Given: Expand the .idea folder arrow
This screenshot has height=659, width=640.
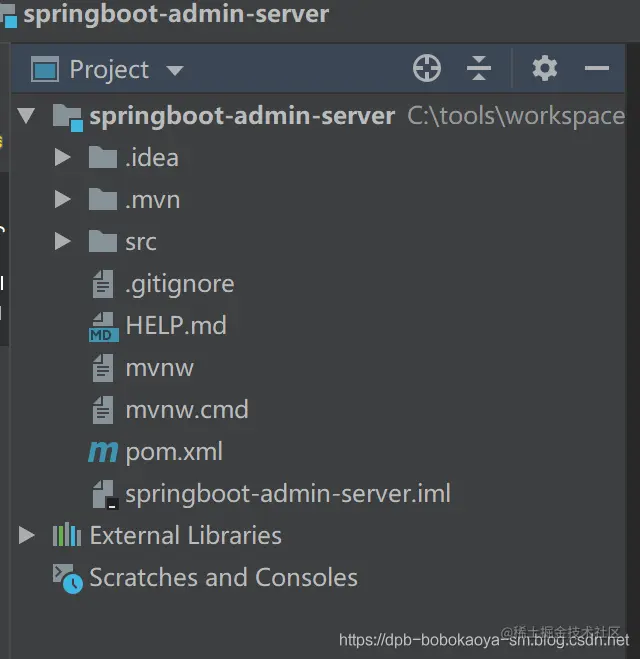Looking at the screenshot, I should point(63,158).
